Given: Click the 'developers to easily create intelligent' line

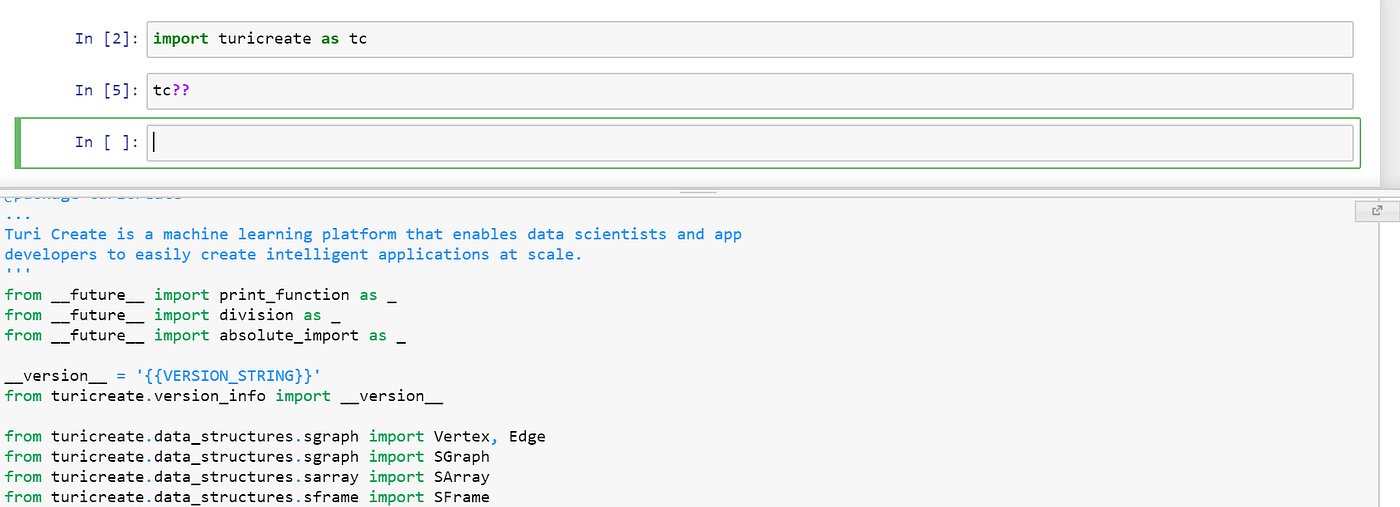Looking at the screenshot, I should pos(293,254).
